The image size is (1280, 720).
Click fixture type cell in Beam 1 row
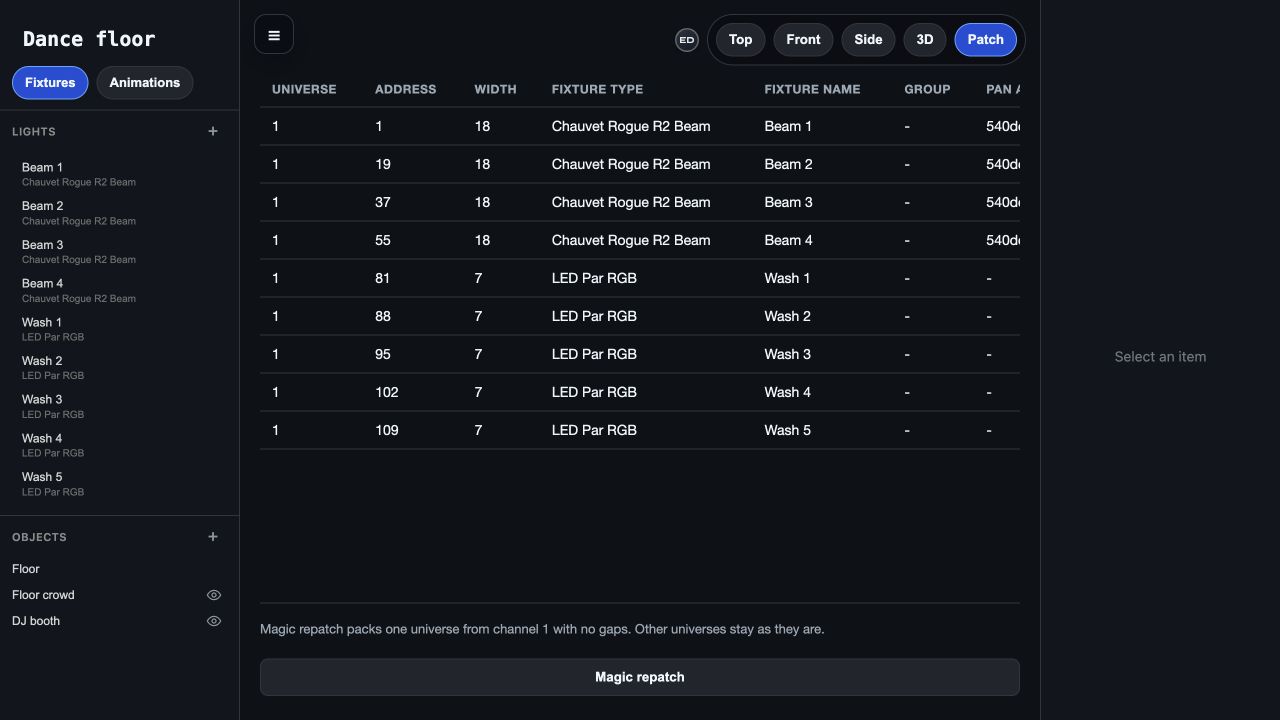click(x=631, y=126)
